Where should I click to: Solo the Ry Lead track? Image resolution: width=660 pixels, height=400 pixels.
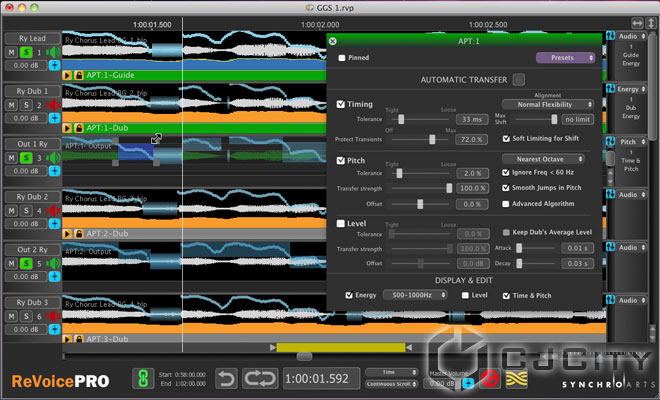tap(26, 52)
